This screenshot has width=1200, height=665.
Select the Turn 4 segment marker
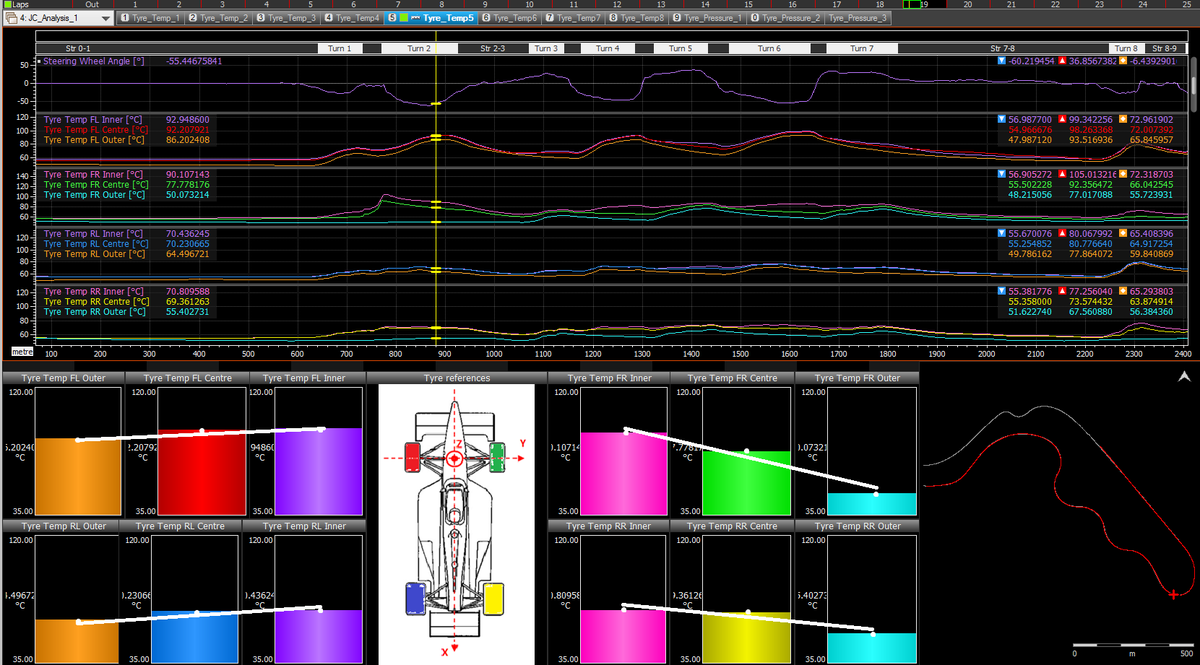pos(608,48)
